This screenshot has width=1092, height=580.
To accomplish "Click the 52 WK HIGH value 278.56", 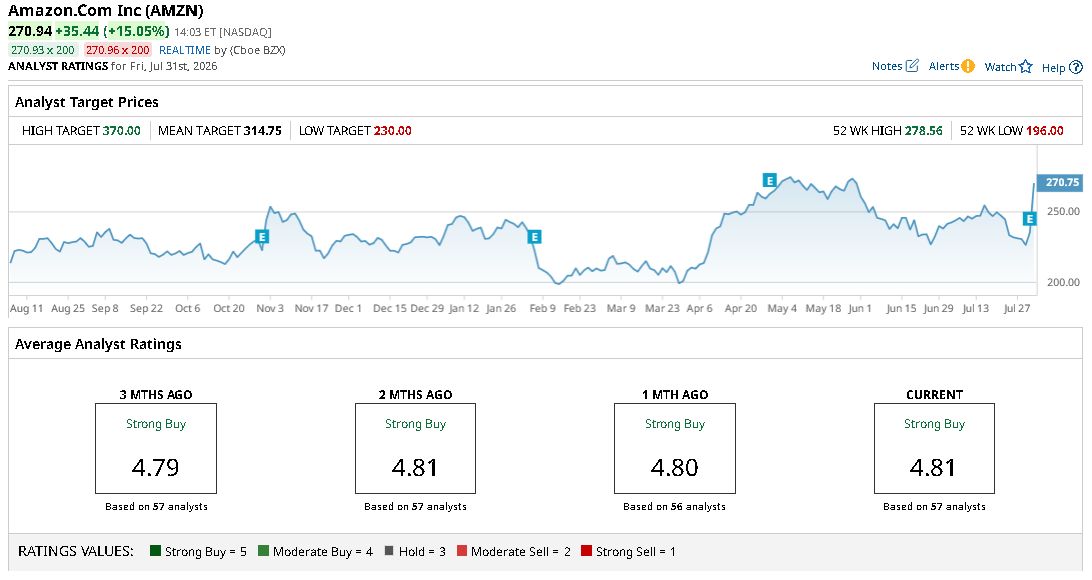I will [923, 131].
